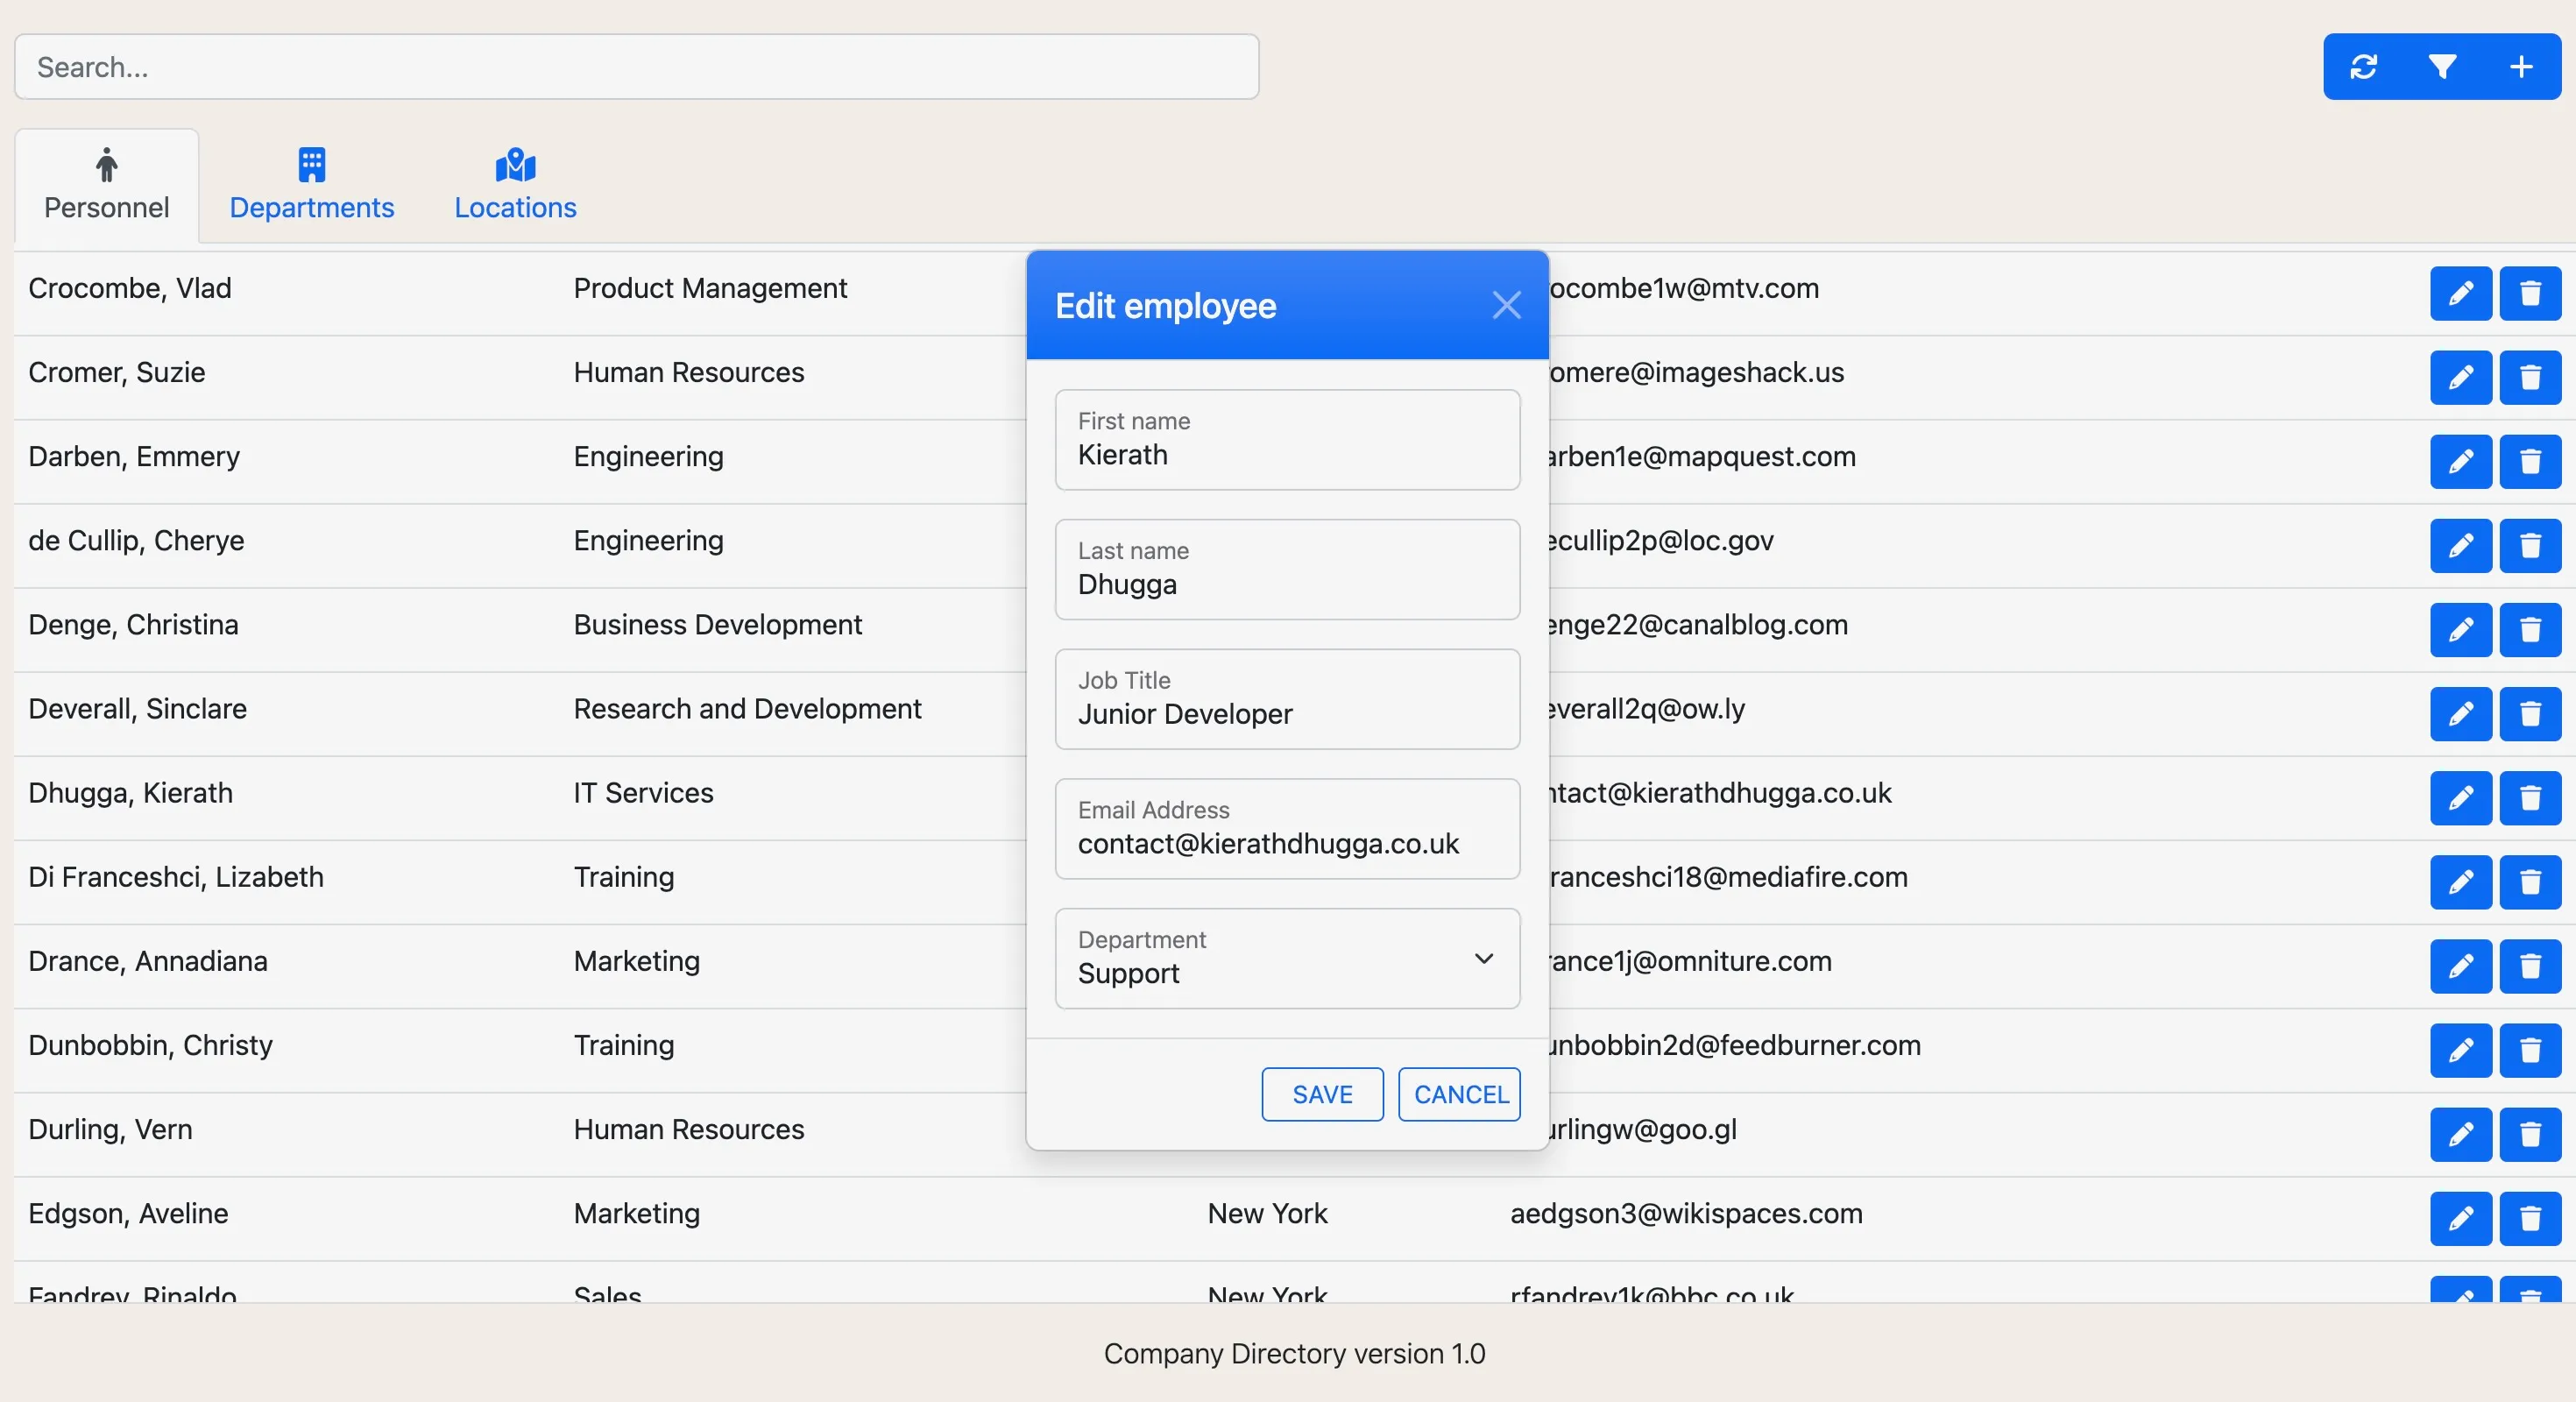This screenshot has width=2576, height=1402.
Task: Switch to the Departments tab
Action: pyautogui.click(x=311, y=185)
